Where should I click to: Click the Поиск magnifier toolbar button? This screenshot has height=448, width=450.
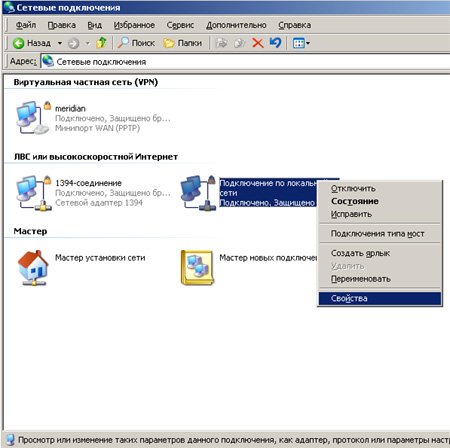point(136,43)
